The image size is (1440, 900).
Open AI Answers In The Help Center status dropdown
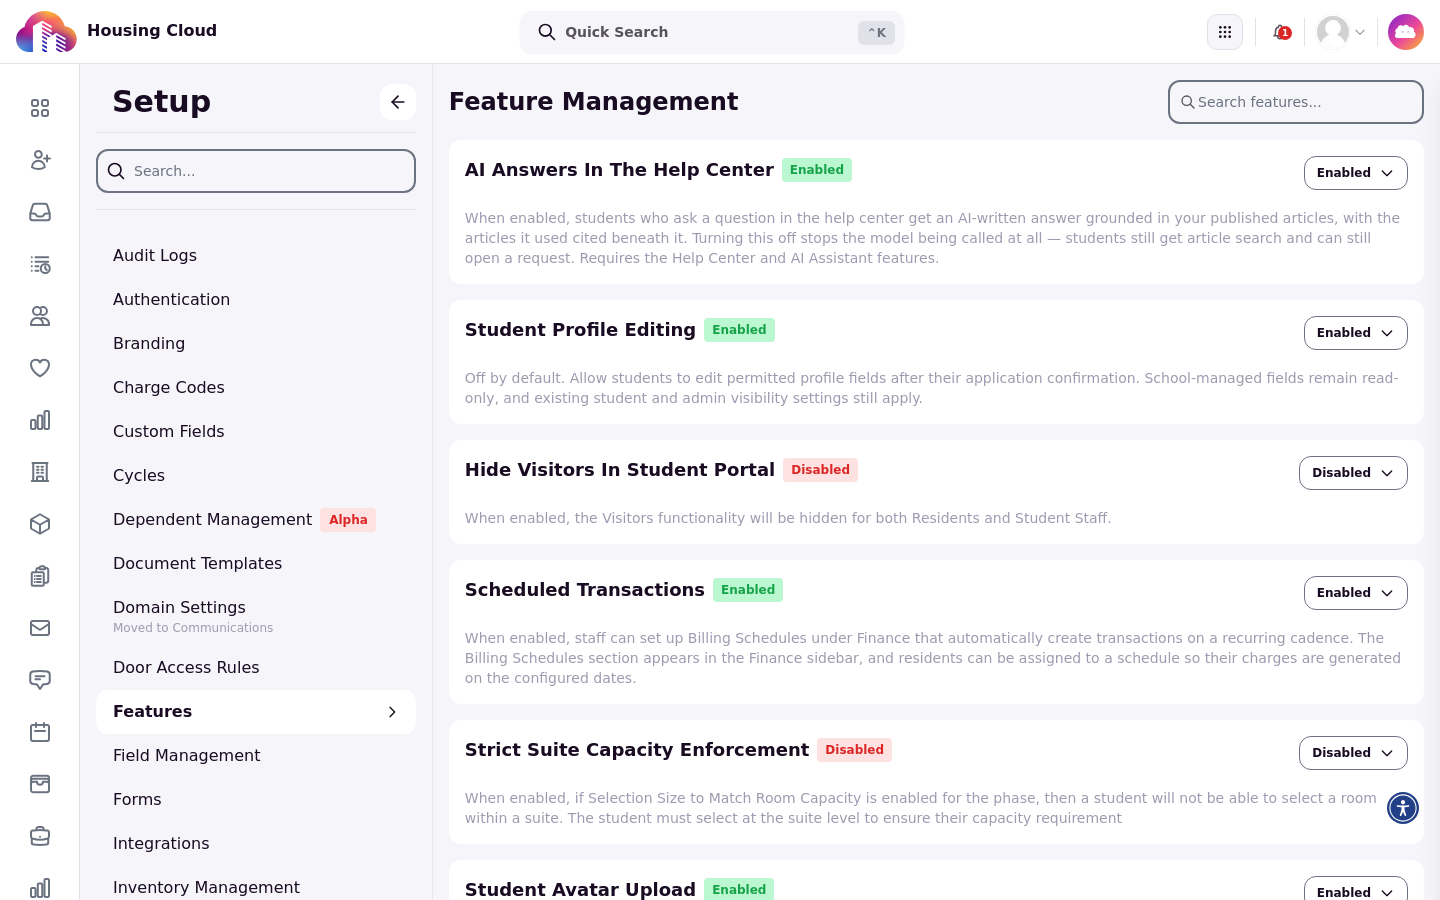pos(1355,173)
